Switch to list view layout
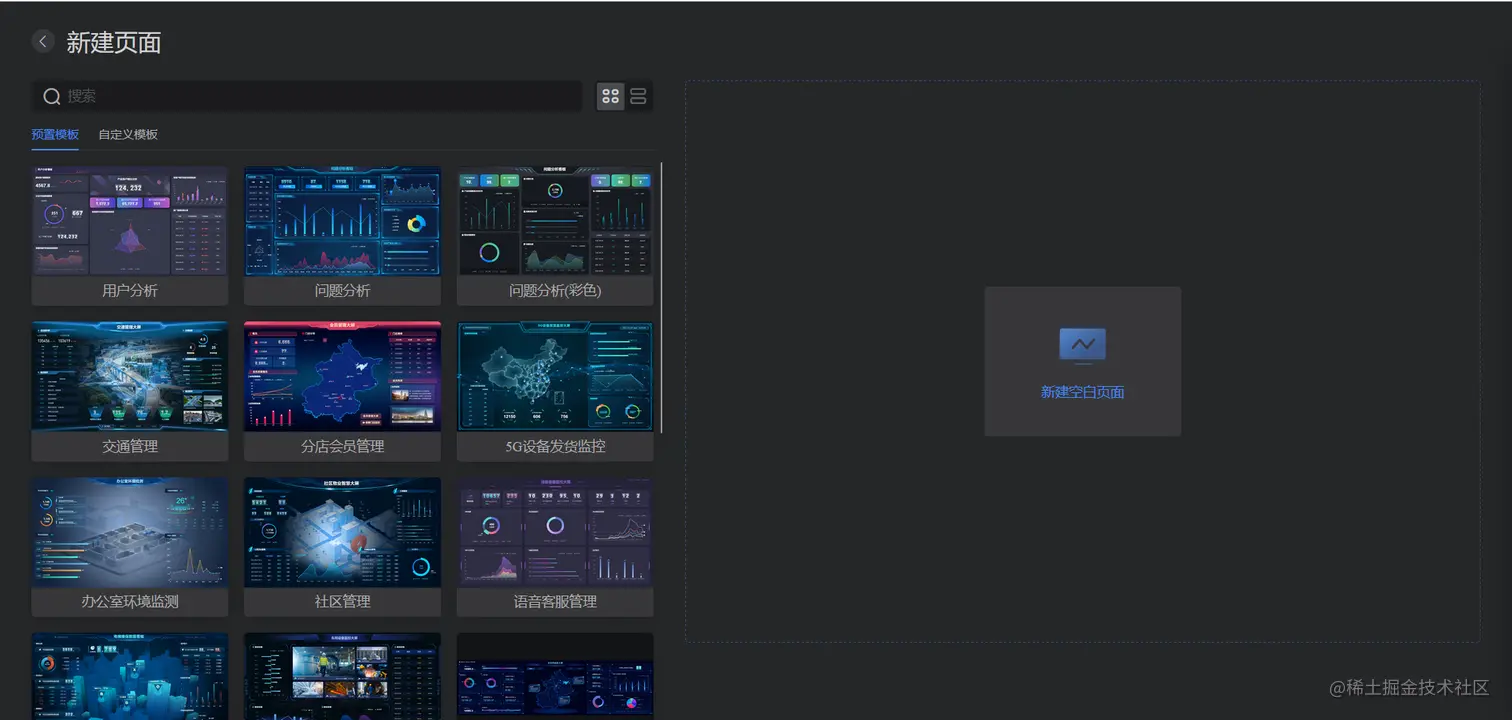 638,96
